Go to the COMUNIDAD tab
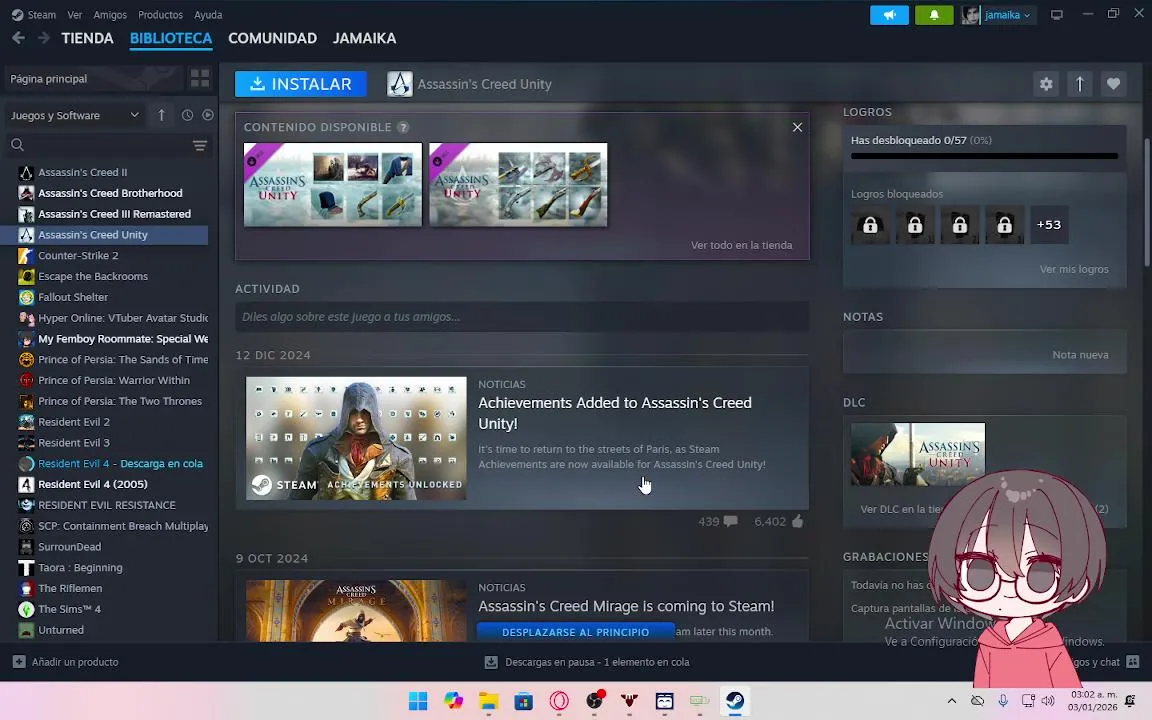 (x=273, y=38)
